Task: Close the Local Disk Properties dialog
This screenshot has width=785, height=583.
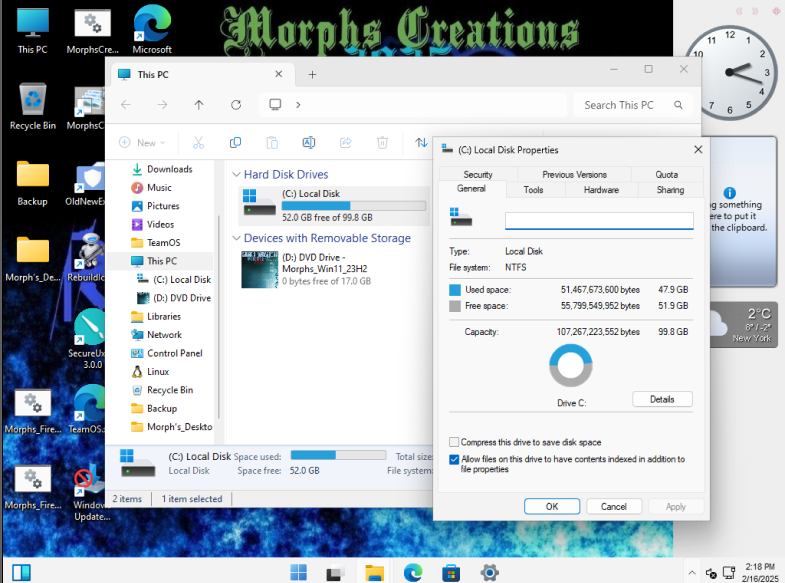Action: click(698, 150)
